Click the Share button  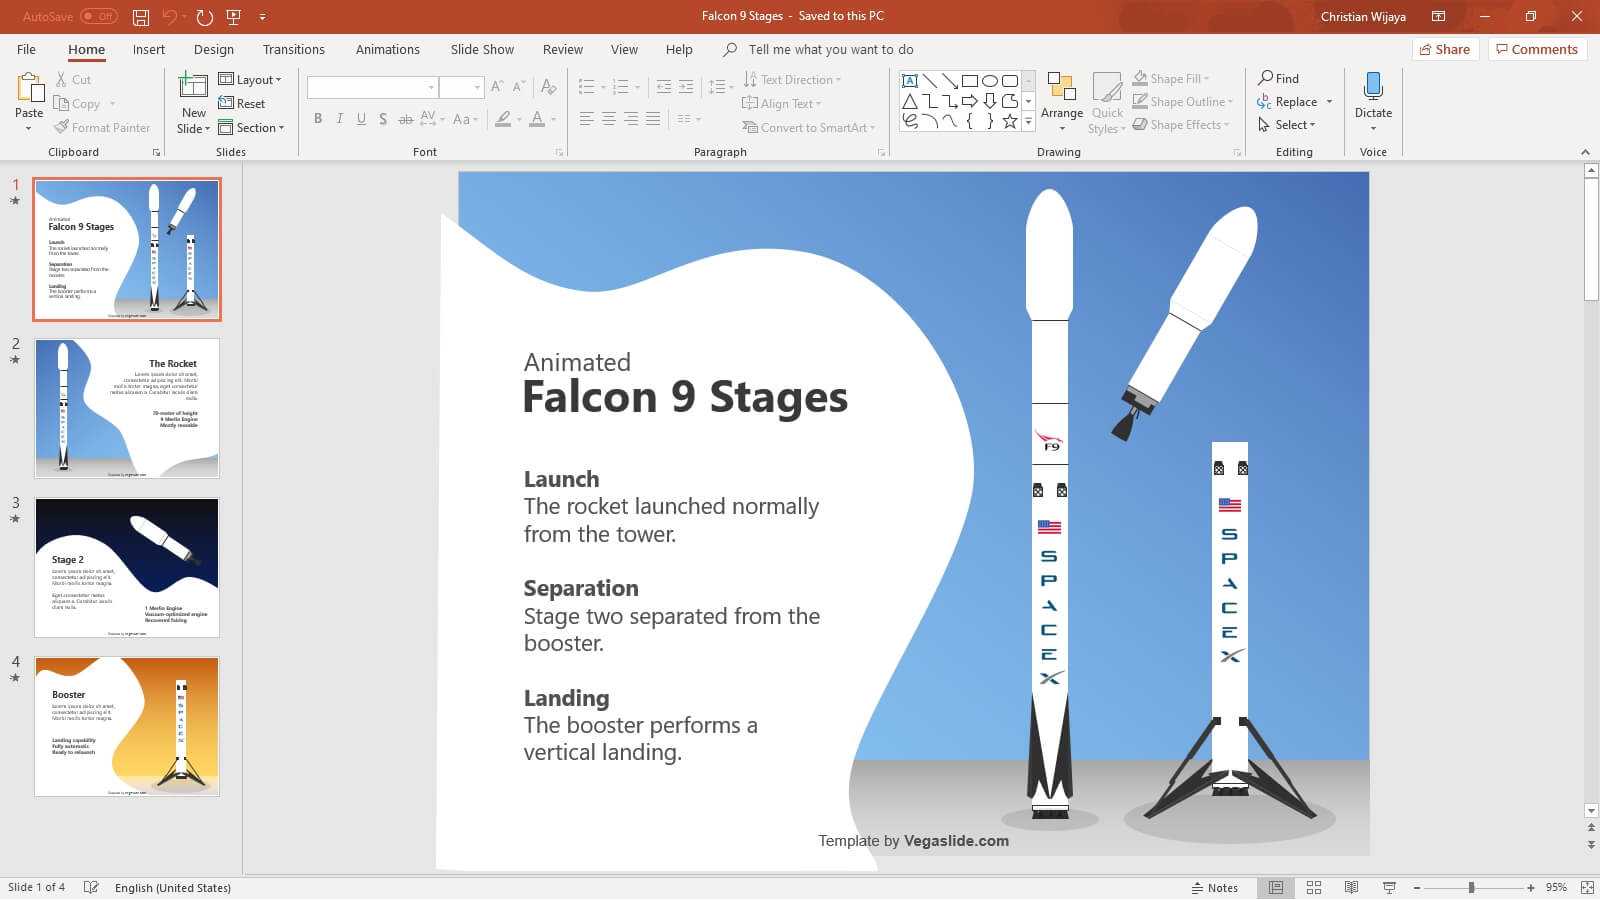(1445, 49)
